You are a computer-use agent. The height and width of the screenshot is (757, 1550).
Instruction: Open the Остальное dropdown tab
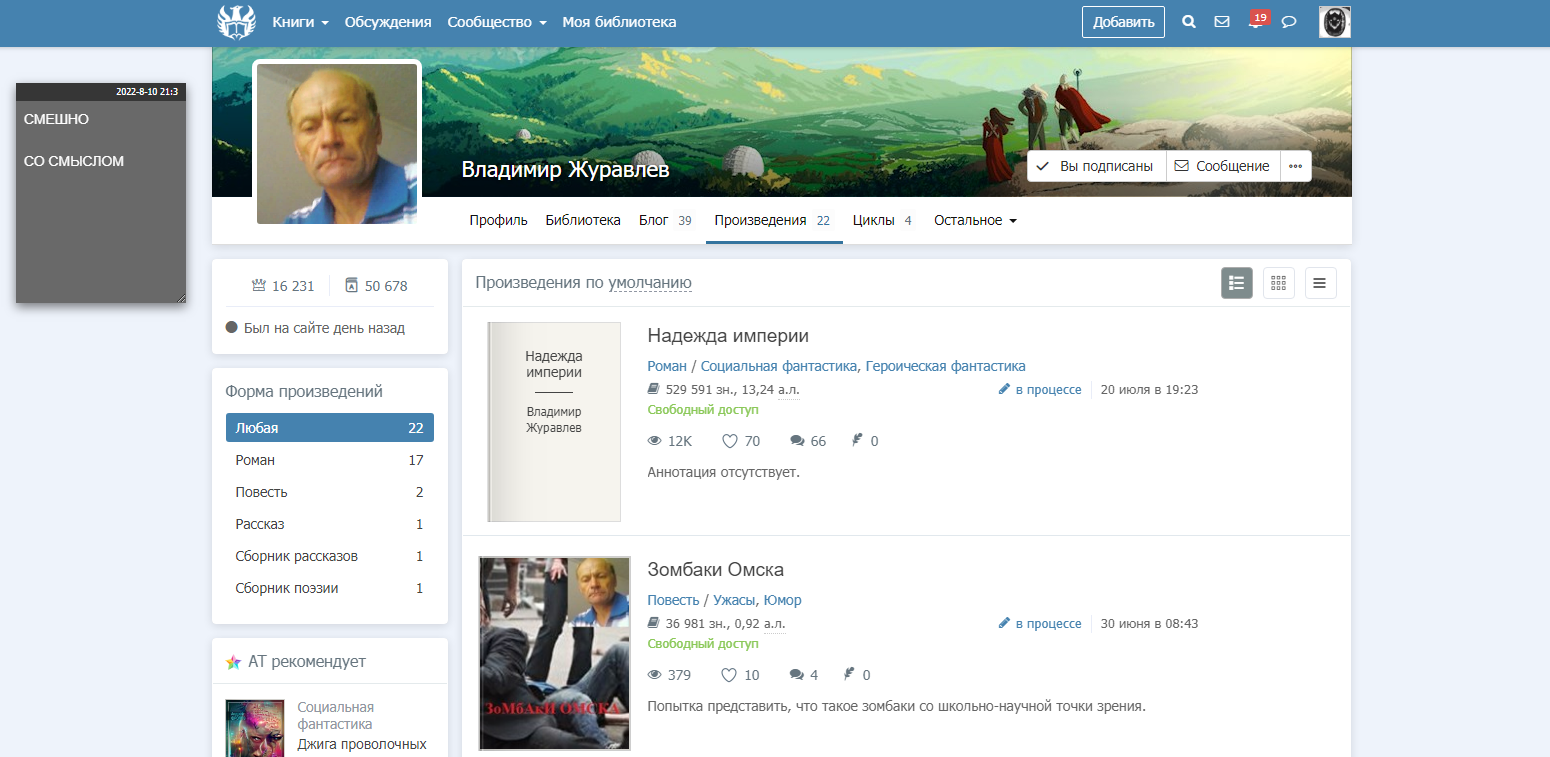(x=975, y=220)
